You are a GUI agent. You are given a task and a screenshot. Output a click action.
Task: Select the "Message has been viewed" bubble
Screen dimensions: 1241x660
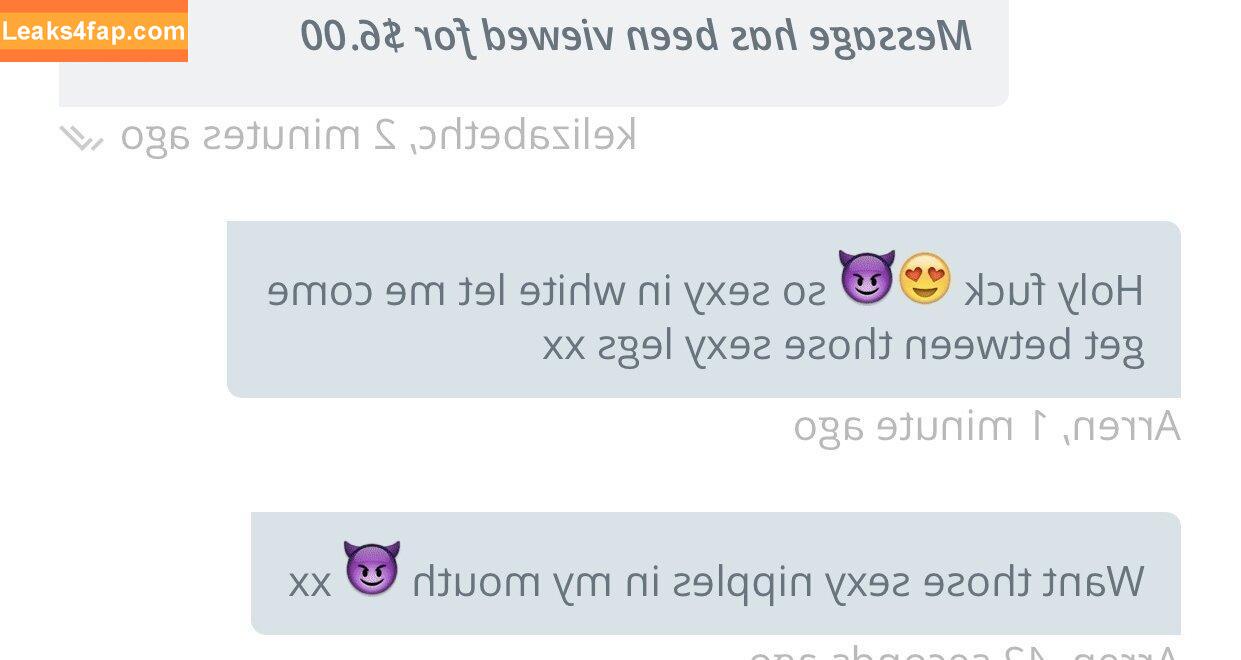(534, 53)
